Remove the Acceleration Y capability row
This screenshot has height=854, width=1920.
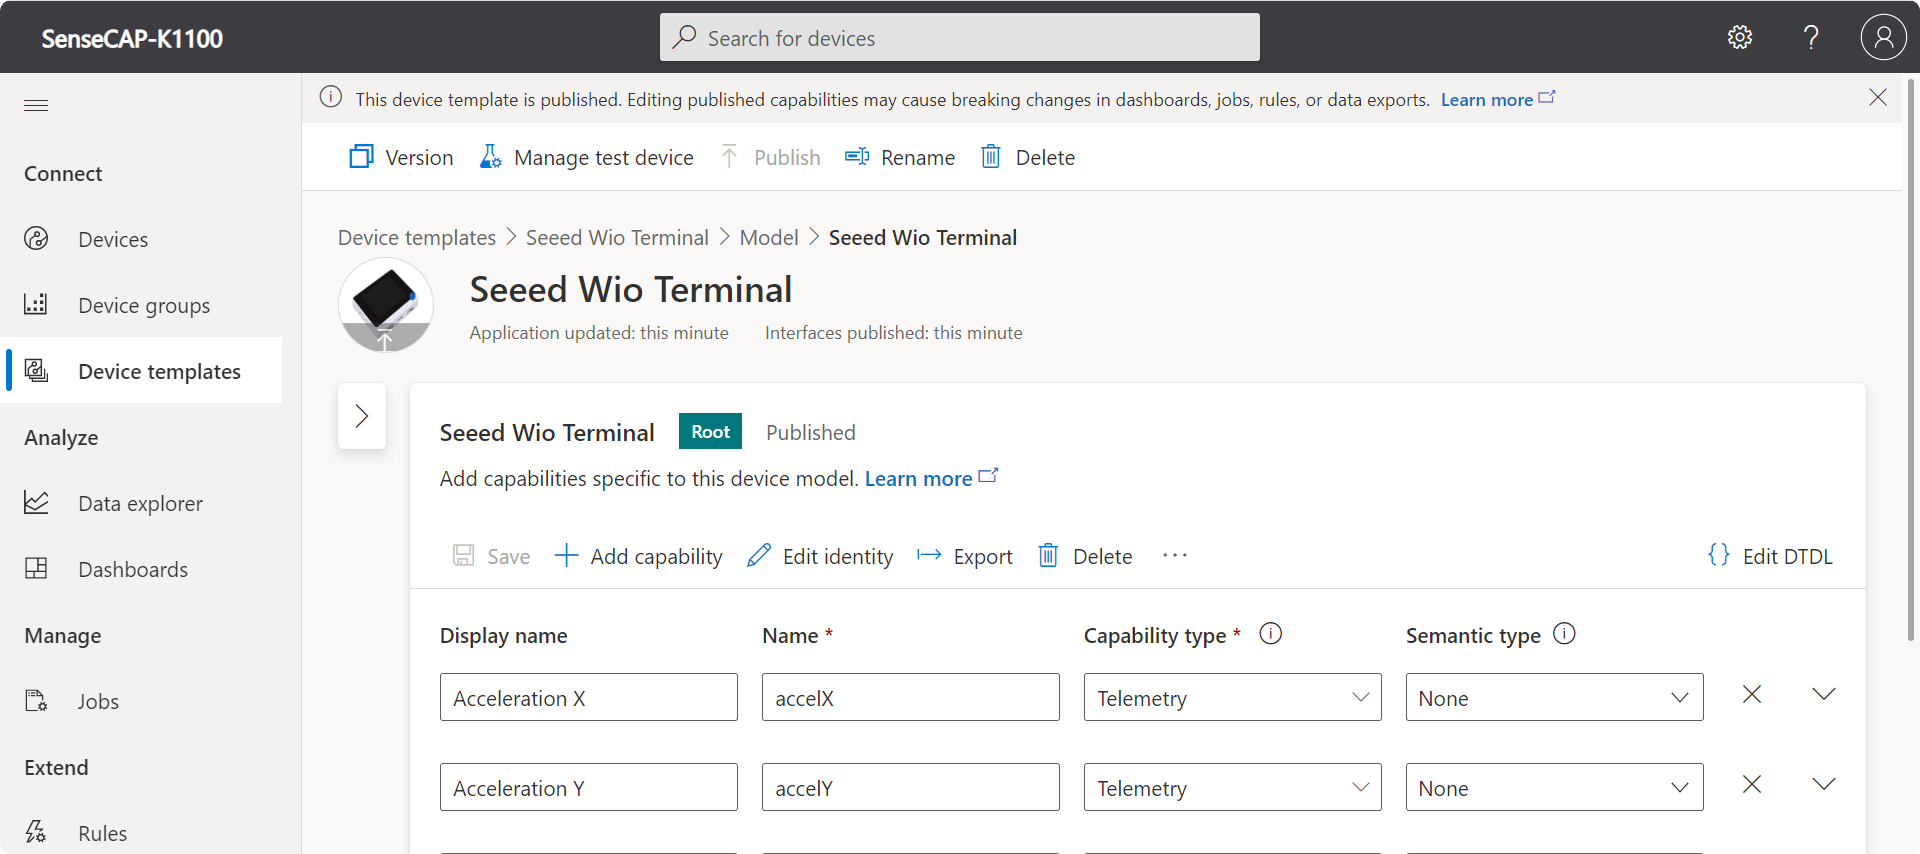point(1752,784)
